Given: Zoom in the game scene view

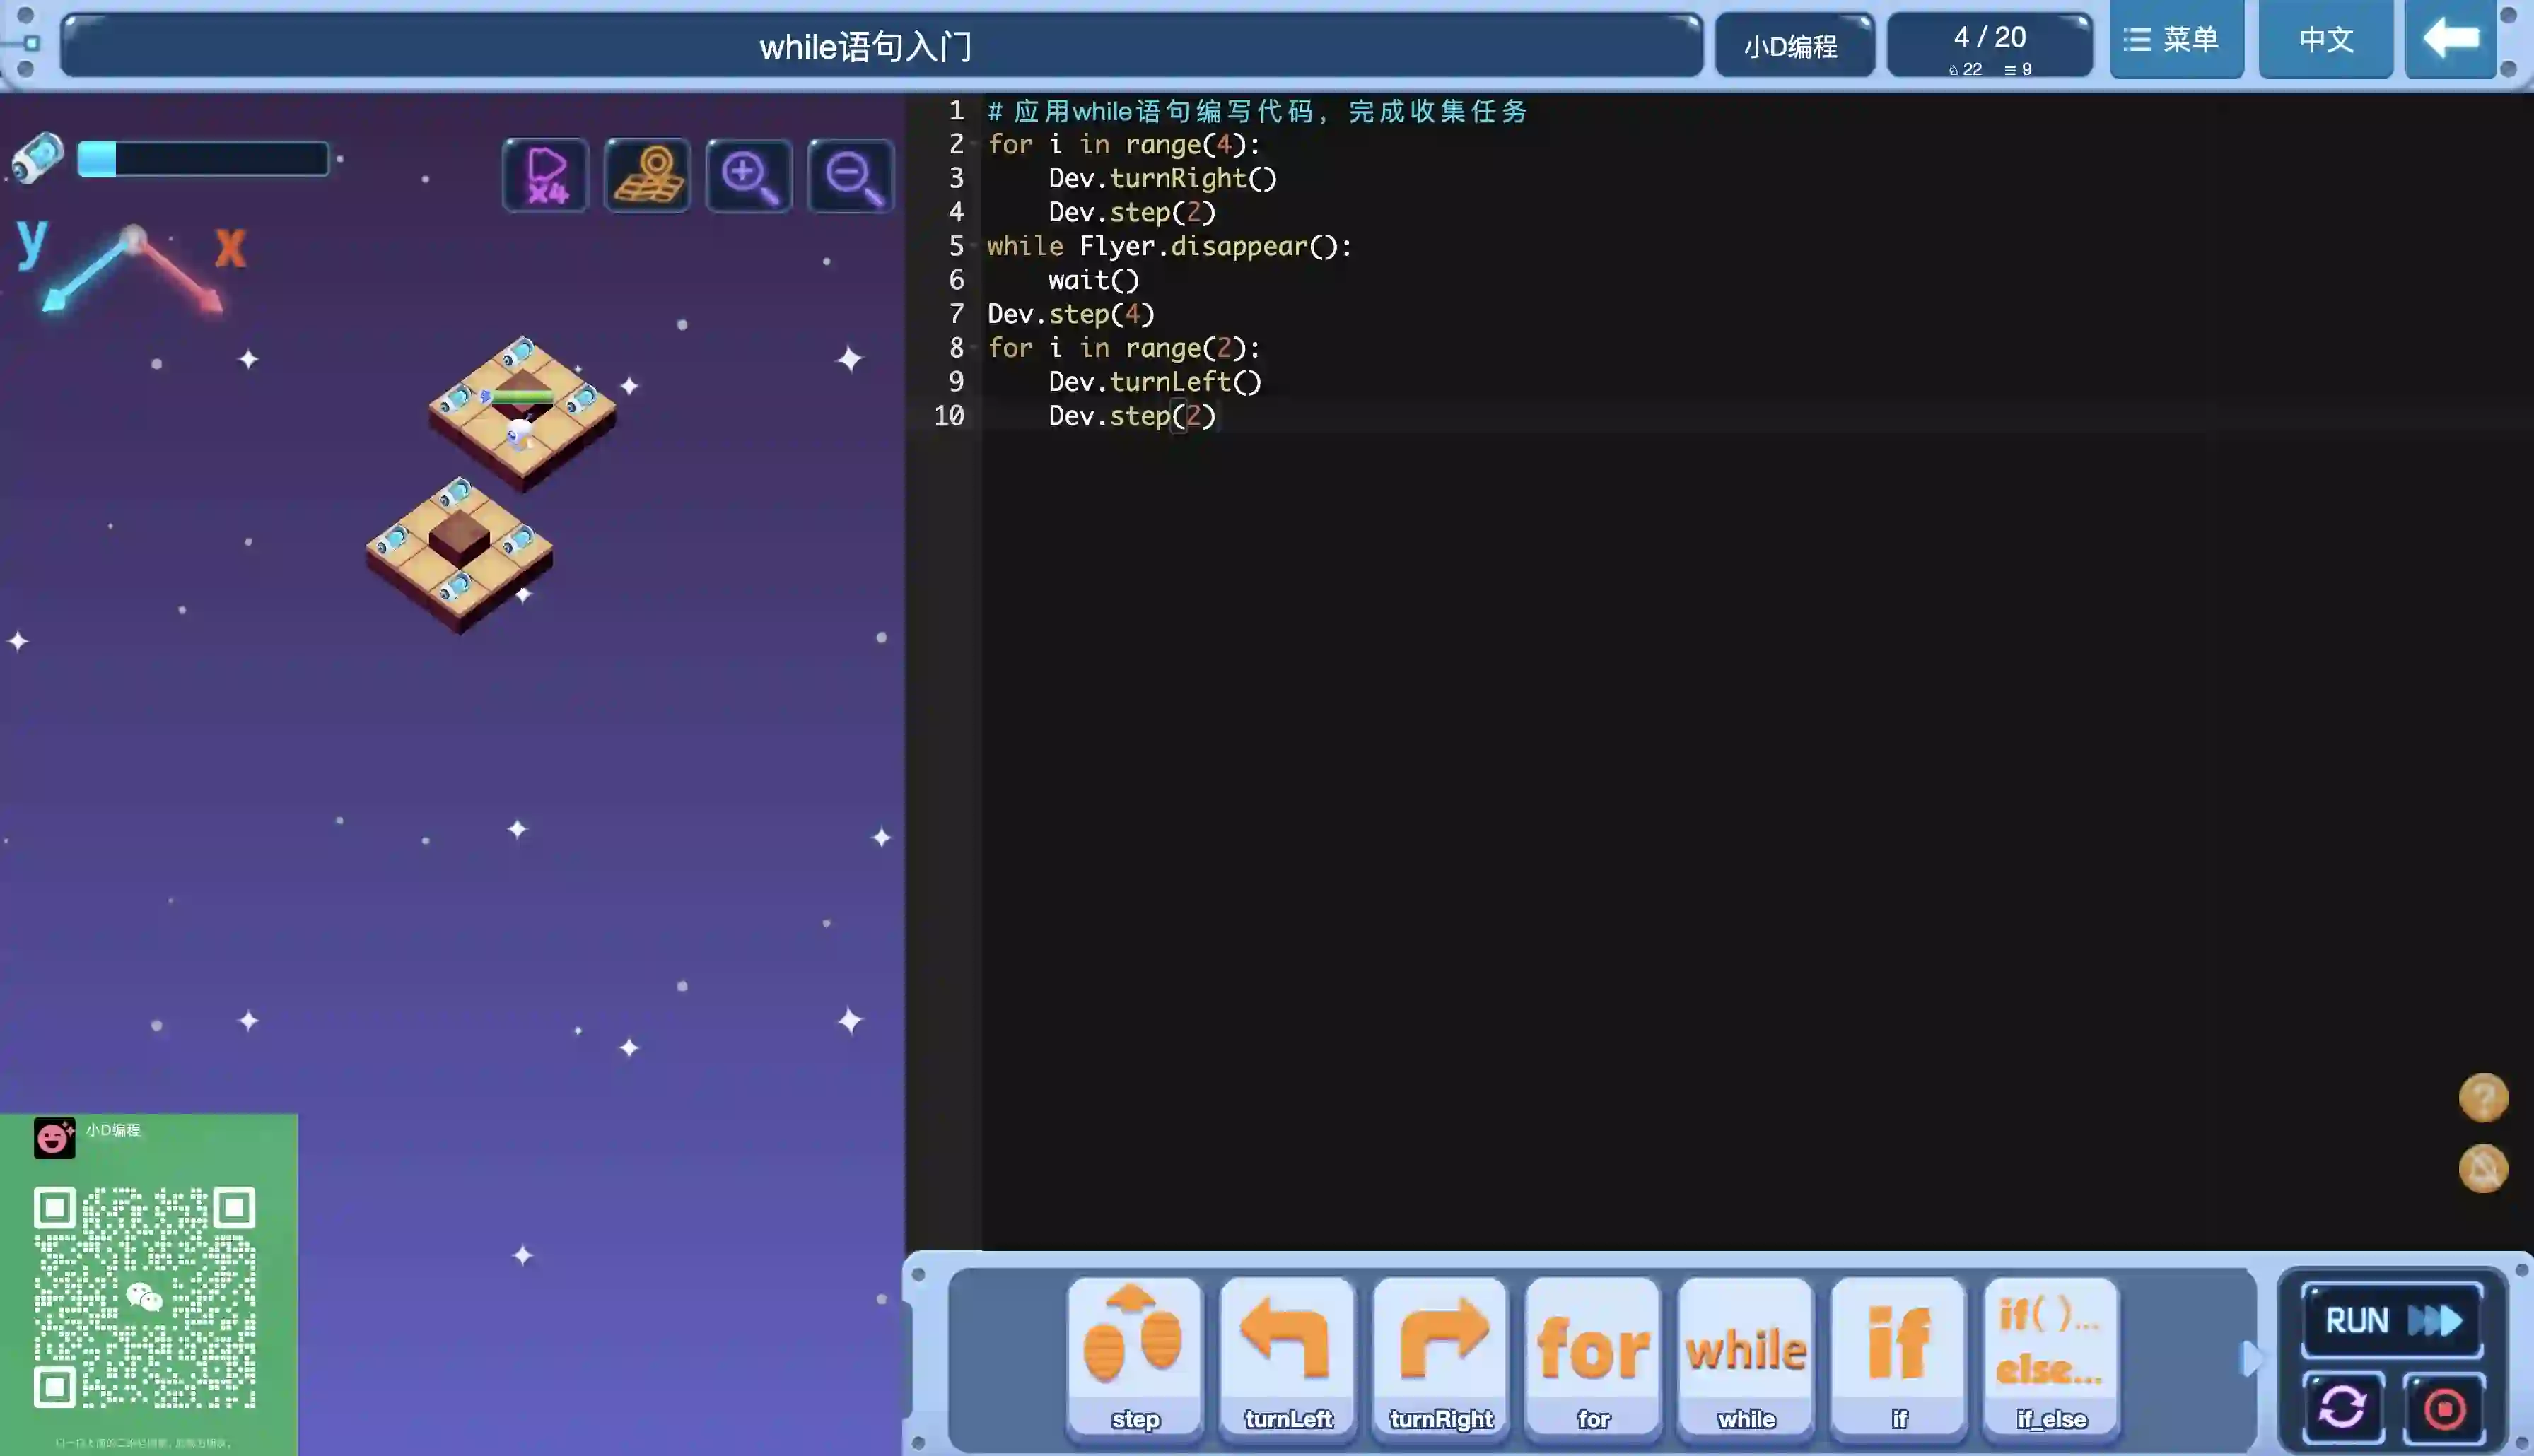Looking at the screenshot, I should coord(749,176).
